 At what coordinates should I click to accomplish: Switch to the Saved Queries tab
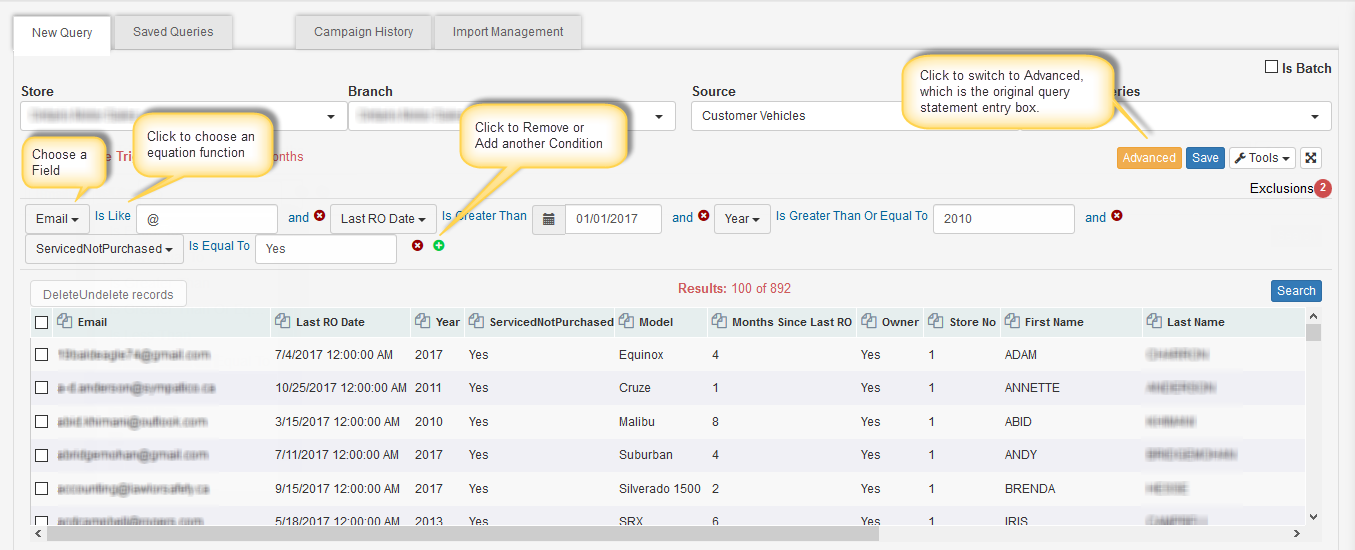click(173, 32)
